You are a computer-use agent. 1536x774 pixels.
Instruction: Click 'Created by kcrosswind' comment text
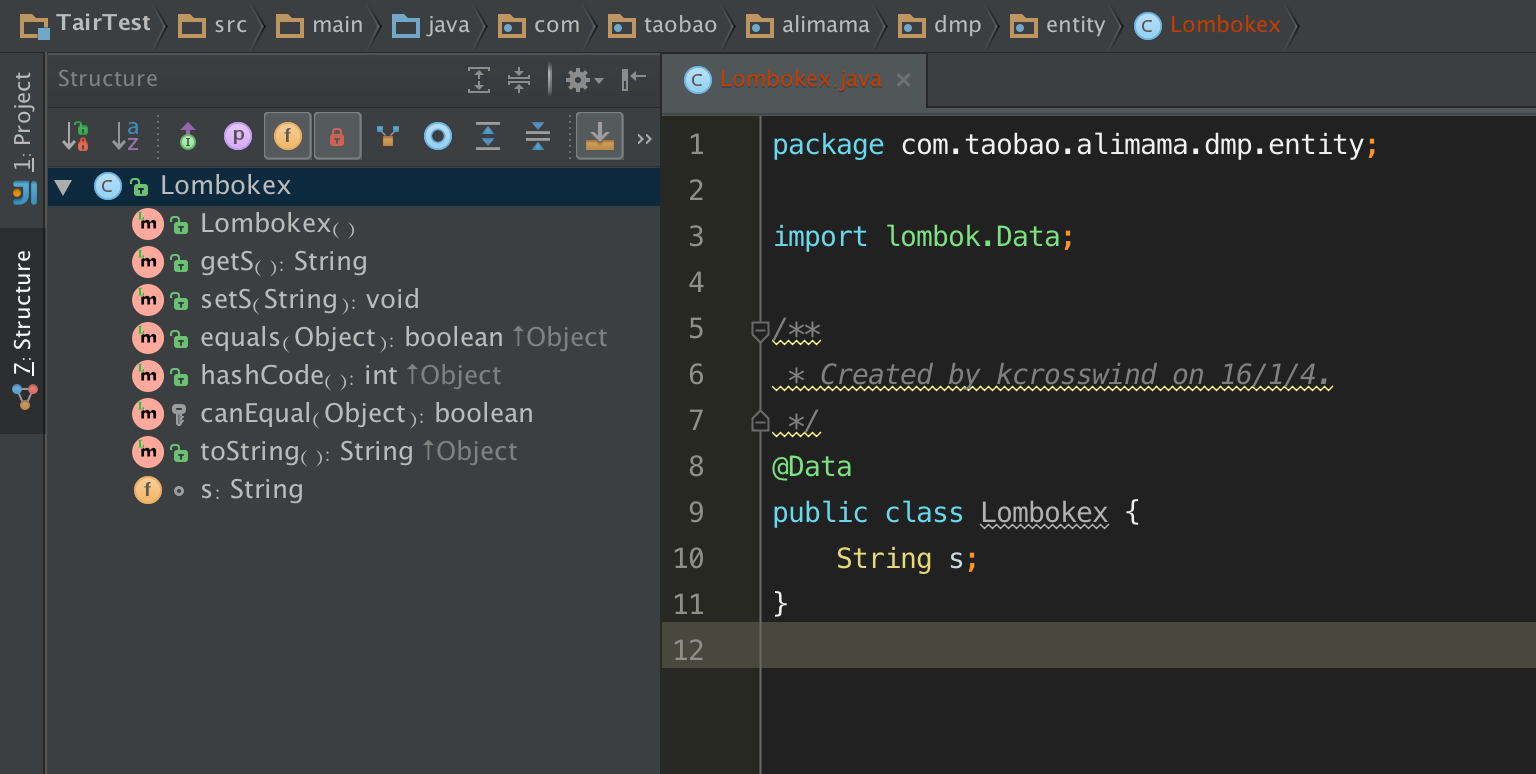pos(1075,374)
